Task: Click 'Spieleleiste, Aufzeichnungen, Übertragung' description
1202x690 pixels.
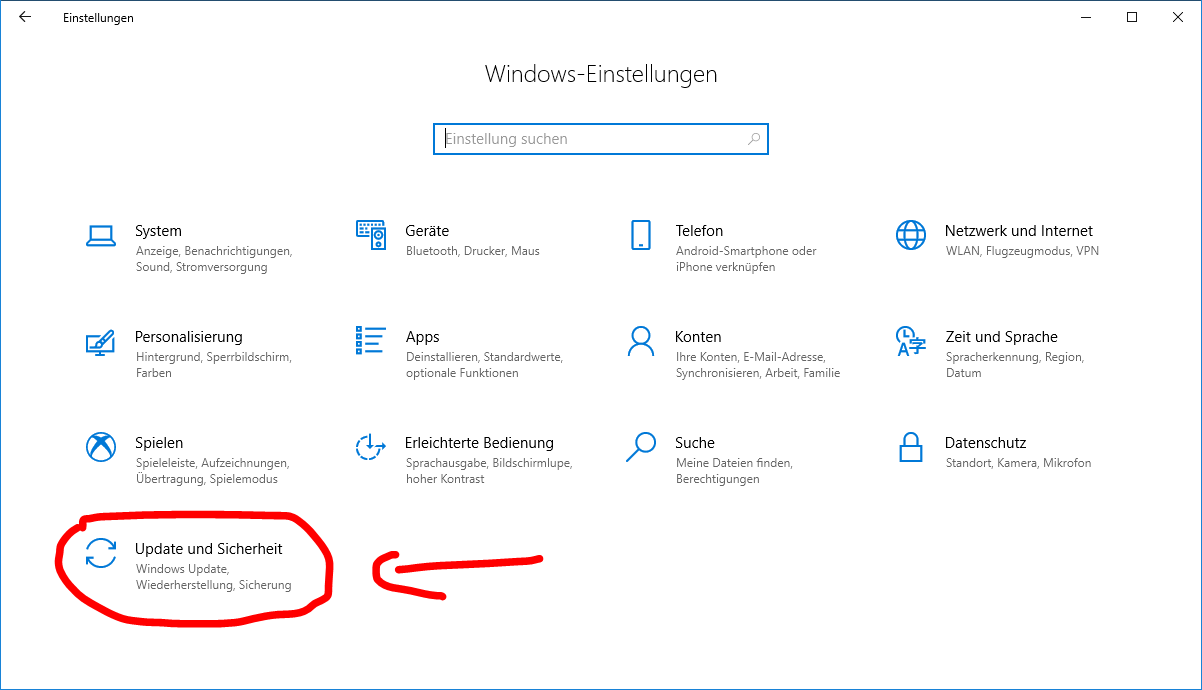Action: coord(212,471)
